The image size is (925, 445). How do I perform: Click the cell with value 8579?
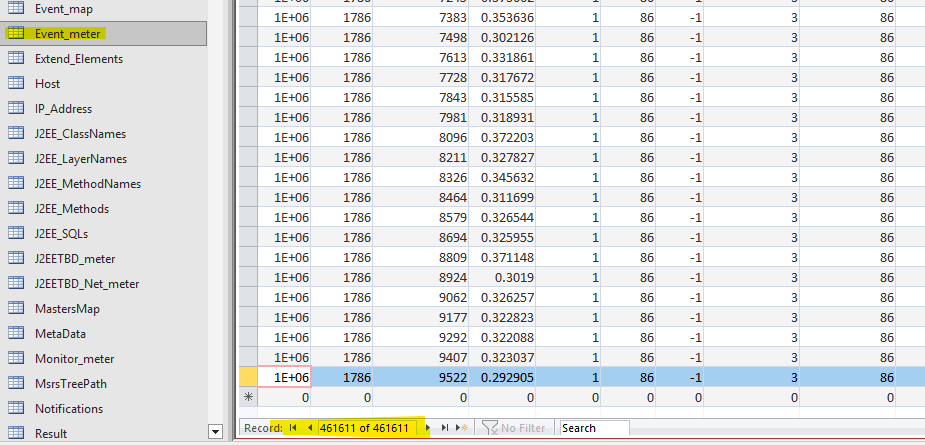pyautogui.click(x=421, y=217)
